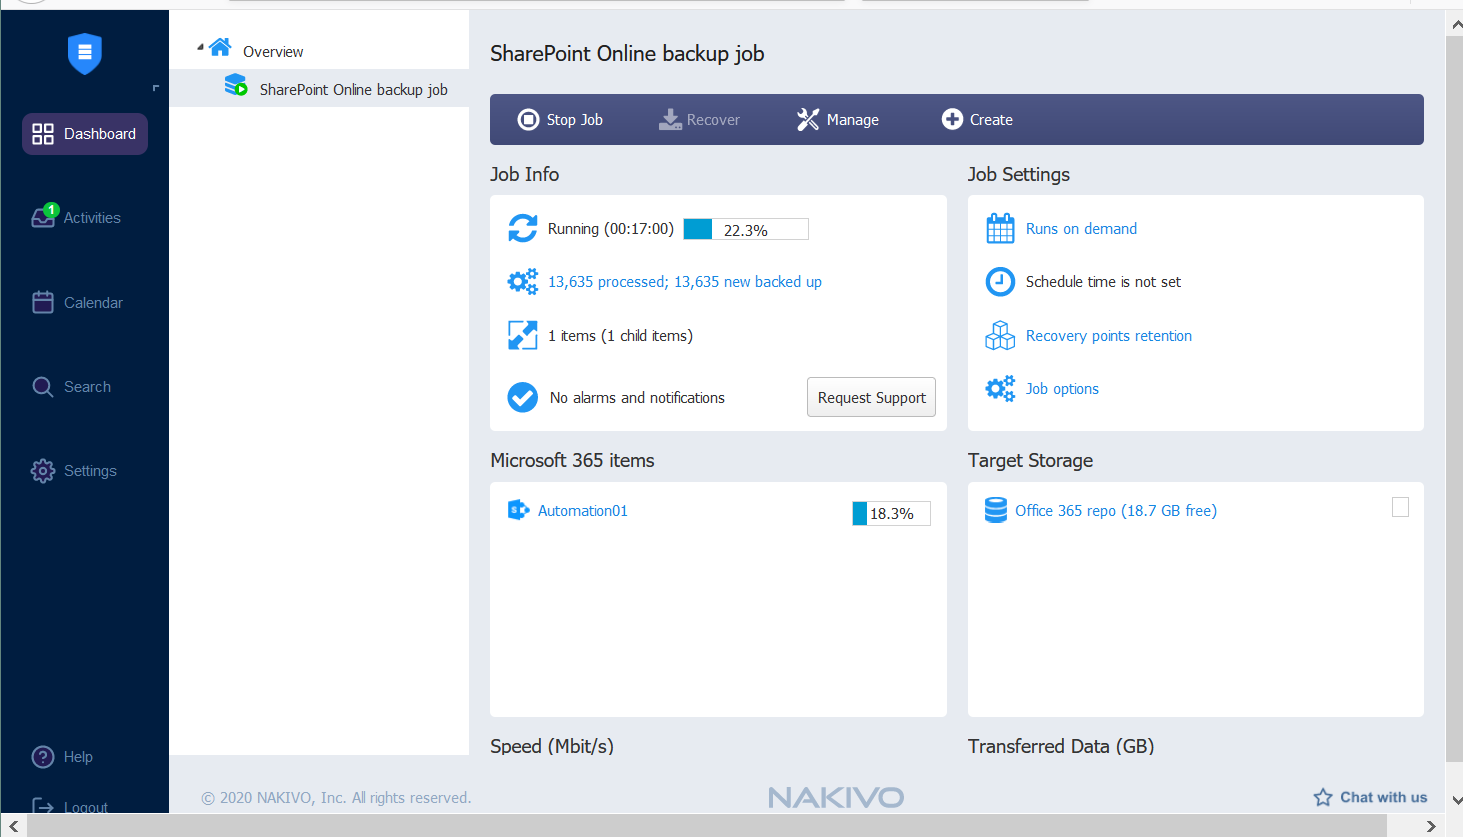Viewport: 1463px width, 837px height.
Task: Go to the Calendar section
Action: [x=77, y=302]
